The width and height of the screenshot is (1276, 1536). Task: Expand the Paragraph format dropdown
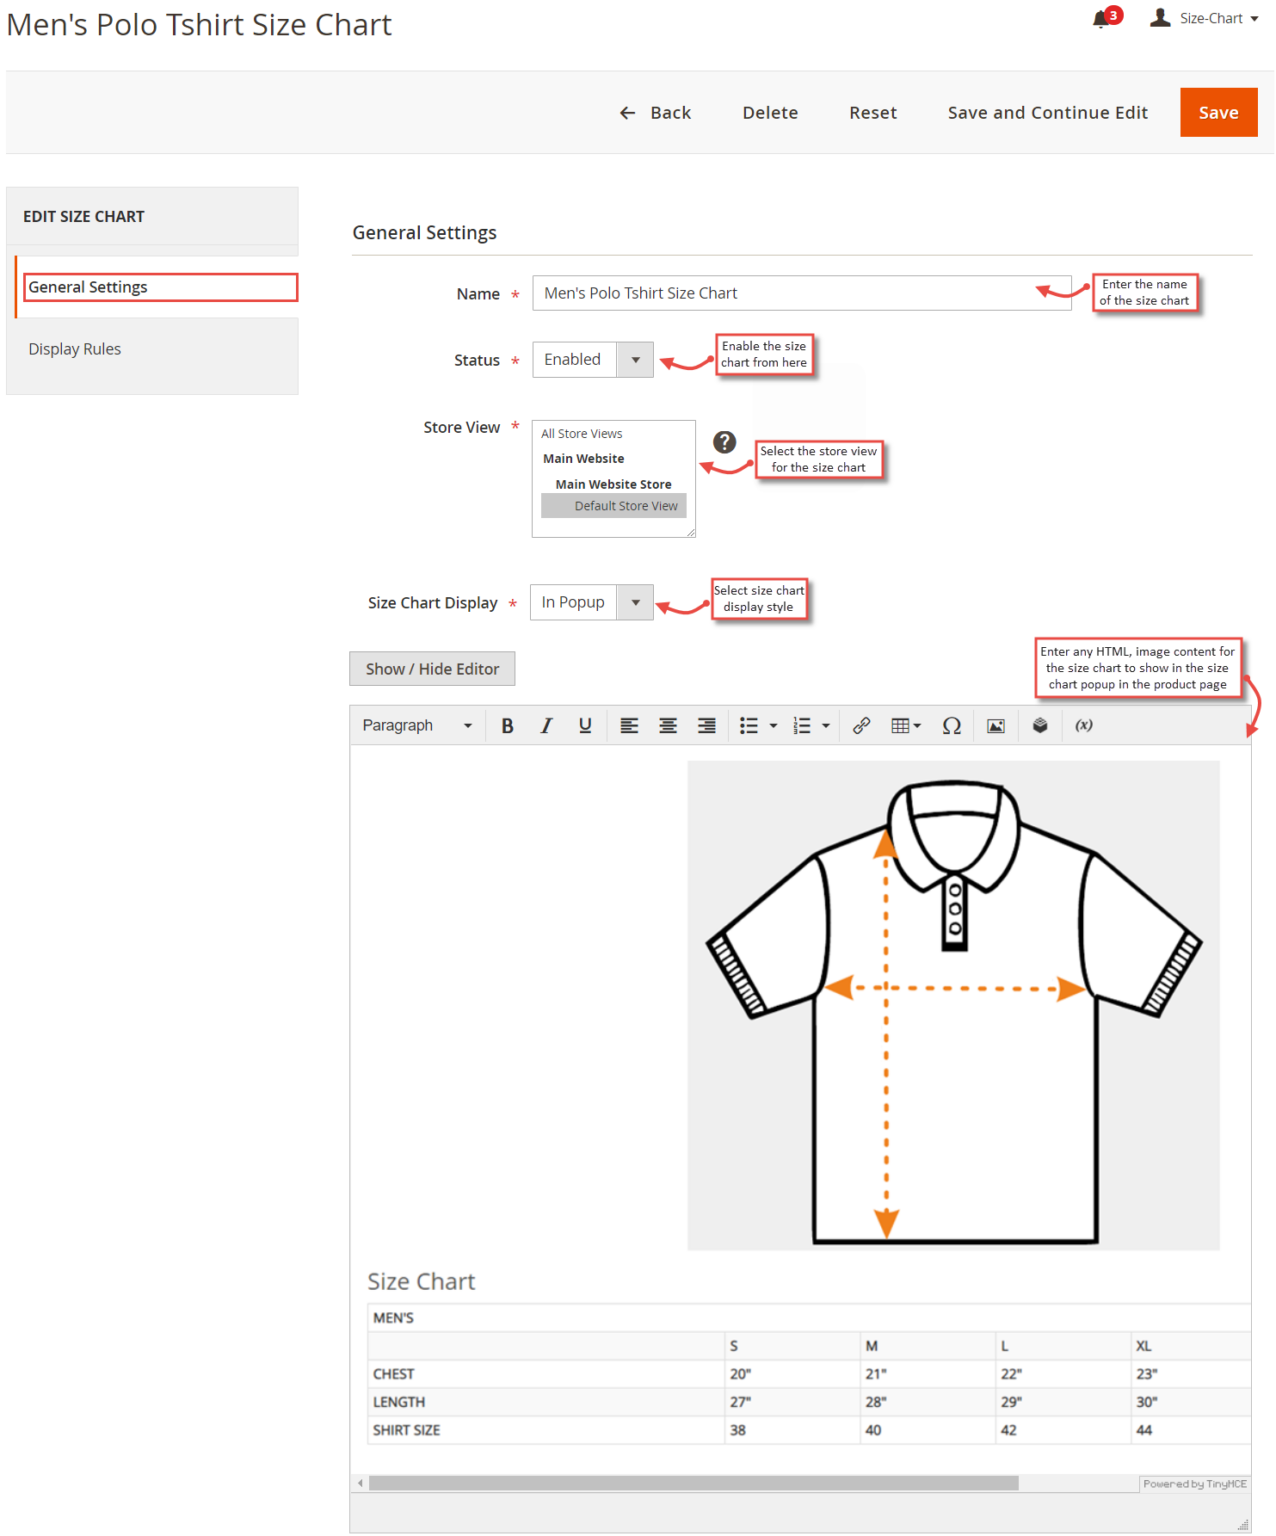(416, 725)
